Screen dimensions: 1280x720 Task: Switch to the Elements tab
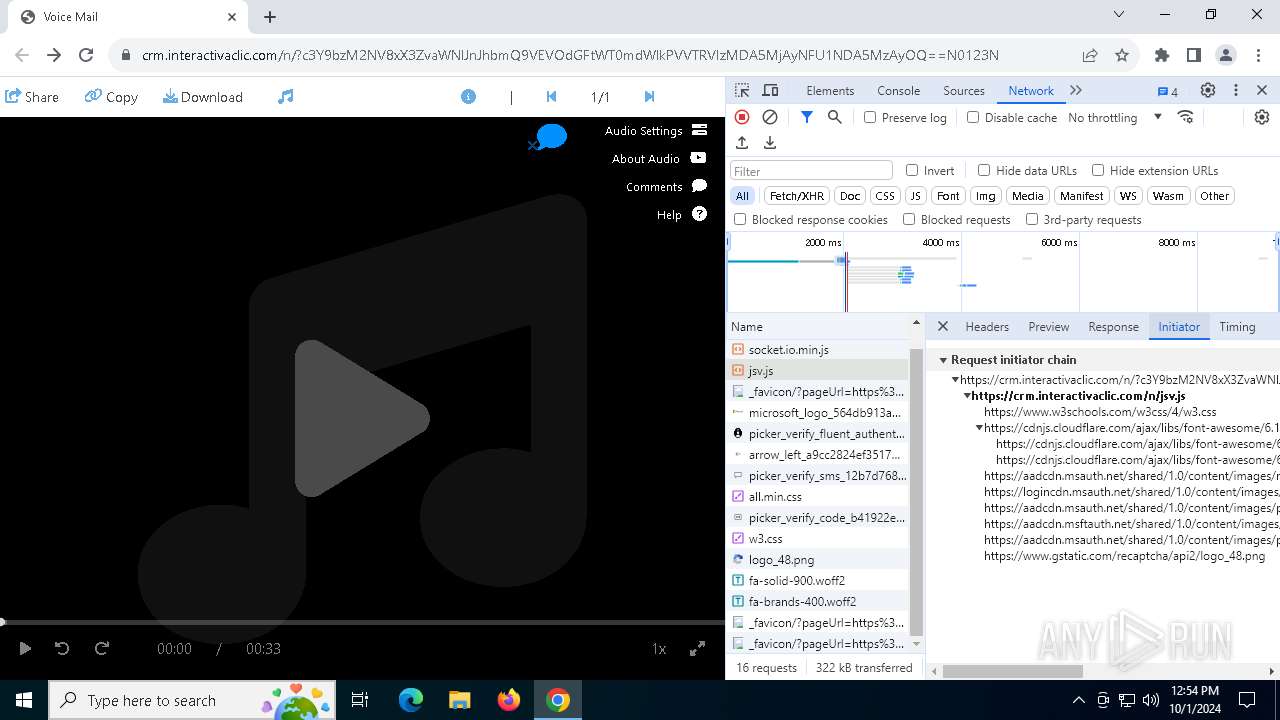pyautogui.click(x=830, y=90)
